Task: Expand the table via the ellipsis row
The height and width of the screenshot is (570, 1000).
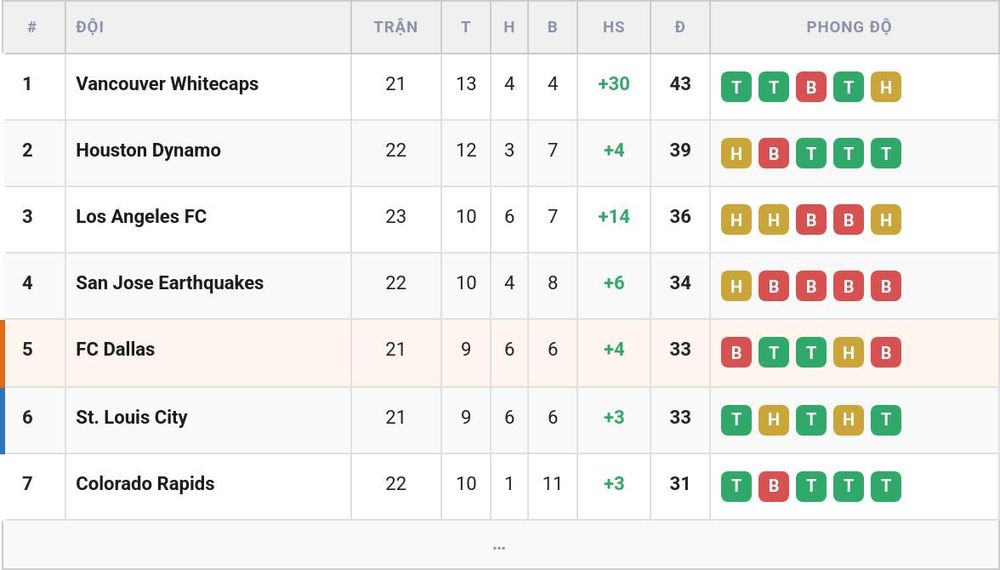Action: pyautogui.click(x=499, y=546)
